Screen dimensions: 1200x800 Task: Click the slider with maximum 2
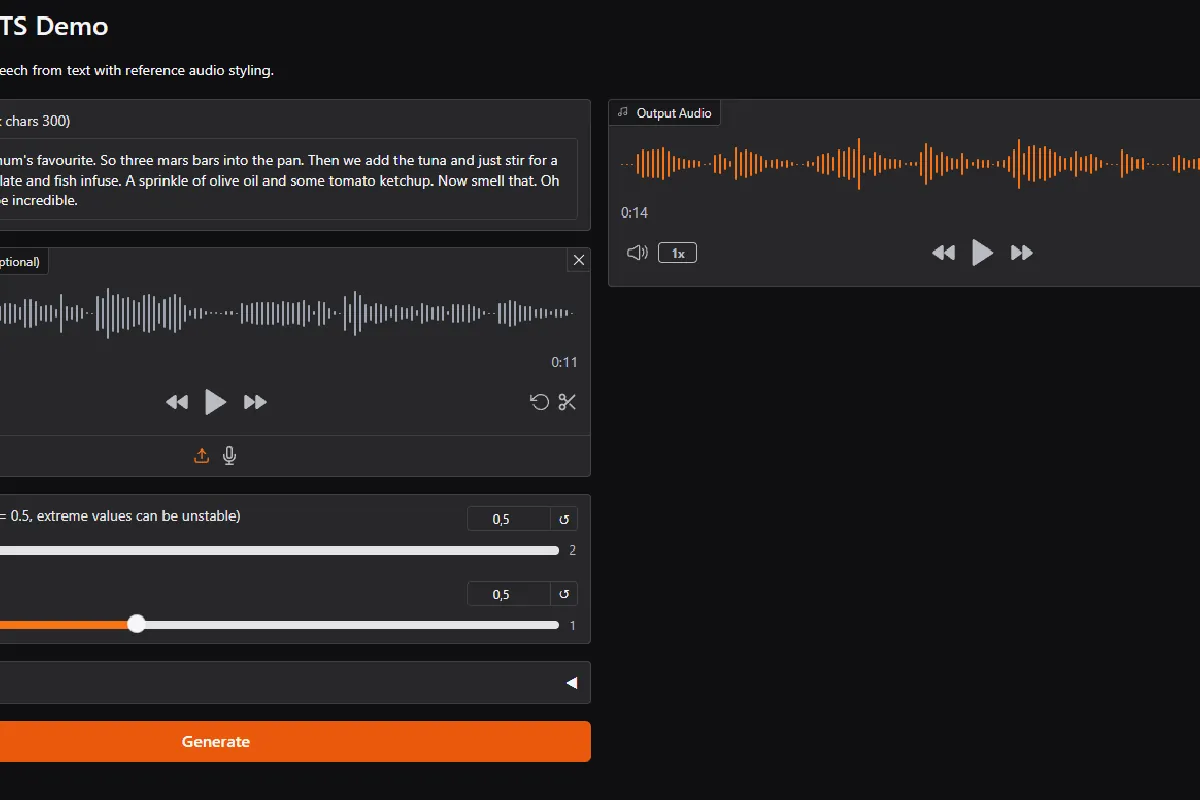pos(279,550)
